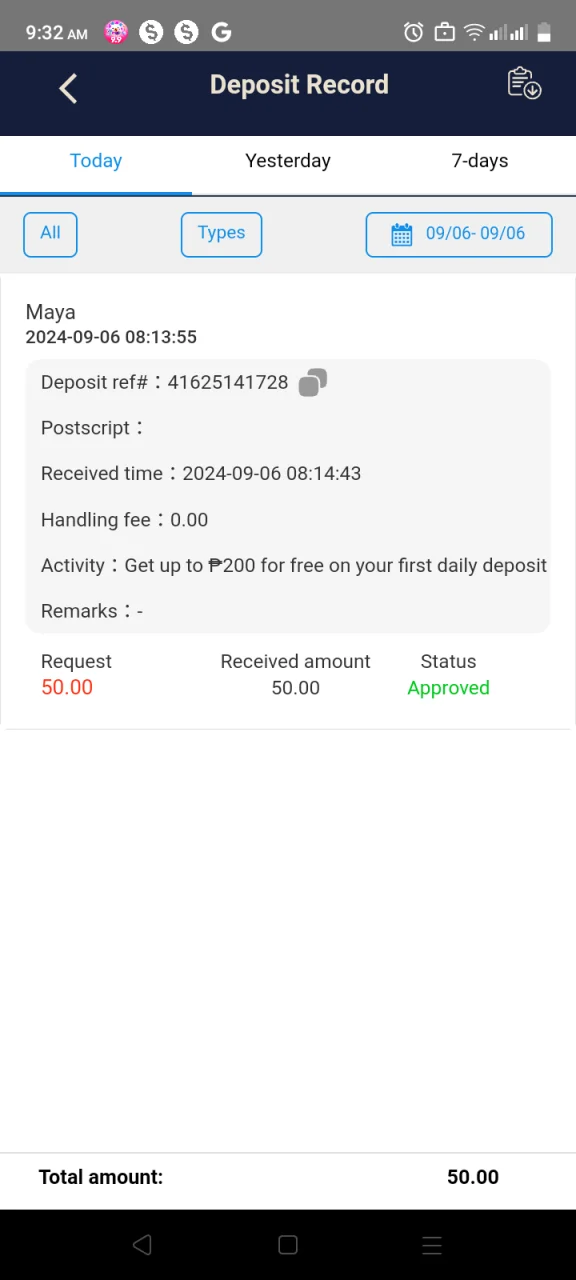Tap the Approved status text
The height and width of the screenshot is (1280, 576).
click(x=448, y=688)
